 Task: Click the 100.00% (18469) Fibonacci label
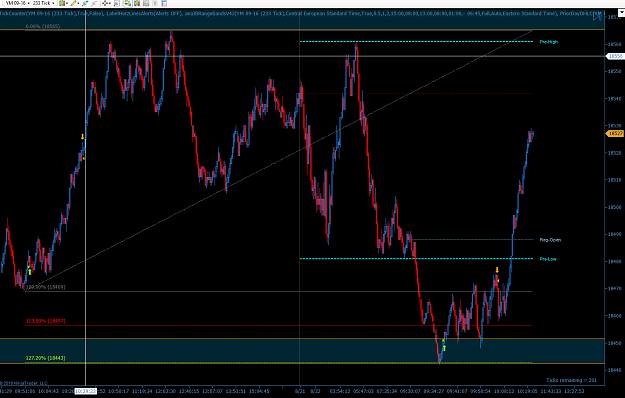pyautogui.click(x=45, y=287)
